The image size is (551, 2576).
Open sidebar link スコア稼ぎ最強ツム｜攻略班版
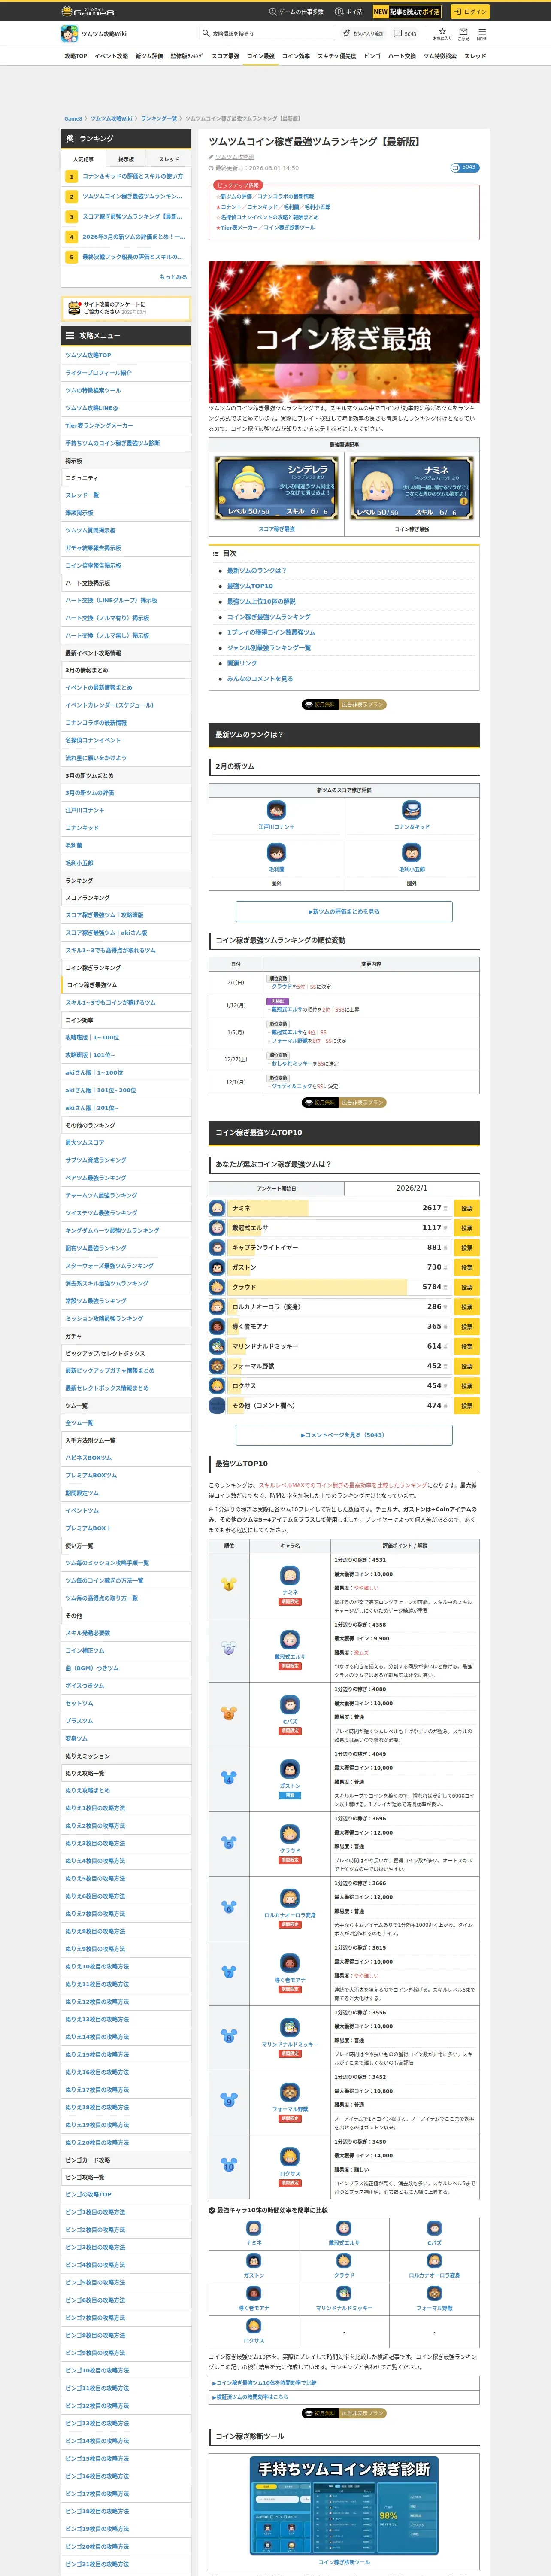click(105, 915)
